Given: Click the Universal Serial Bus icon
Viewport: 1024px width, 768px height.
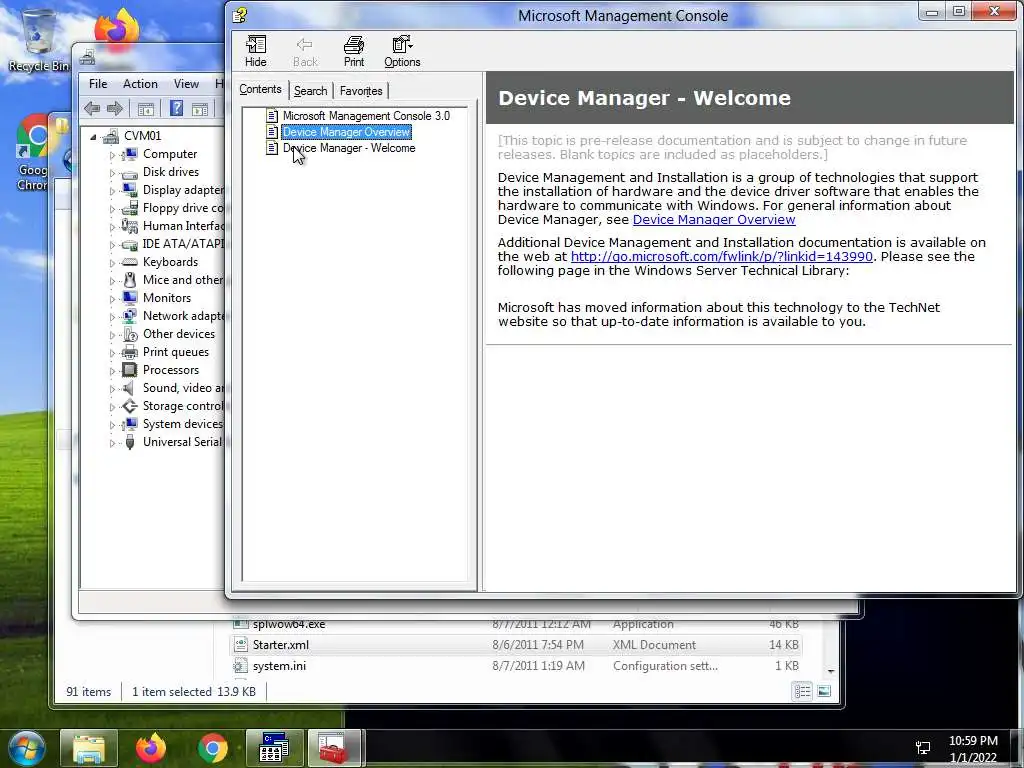Looking at the screenshot, I should pos(130,442).
